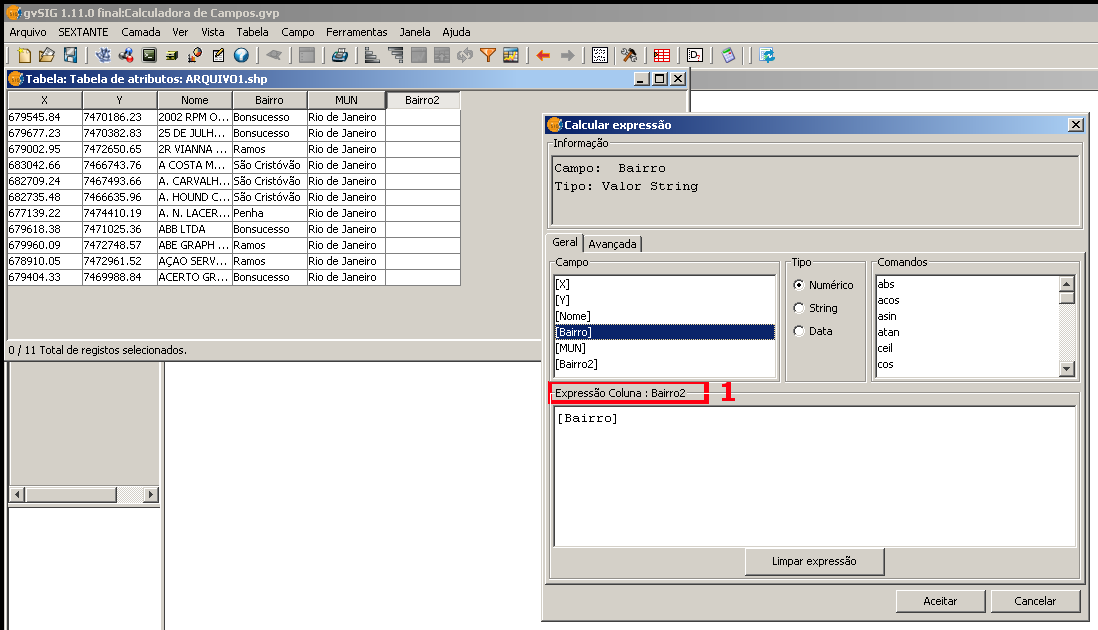Select [MUN] in the Campo list
This screenshot has height=630, width=1098.
(570, 348)
